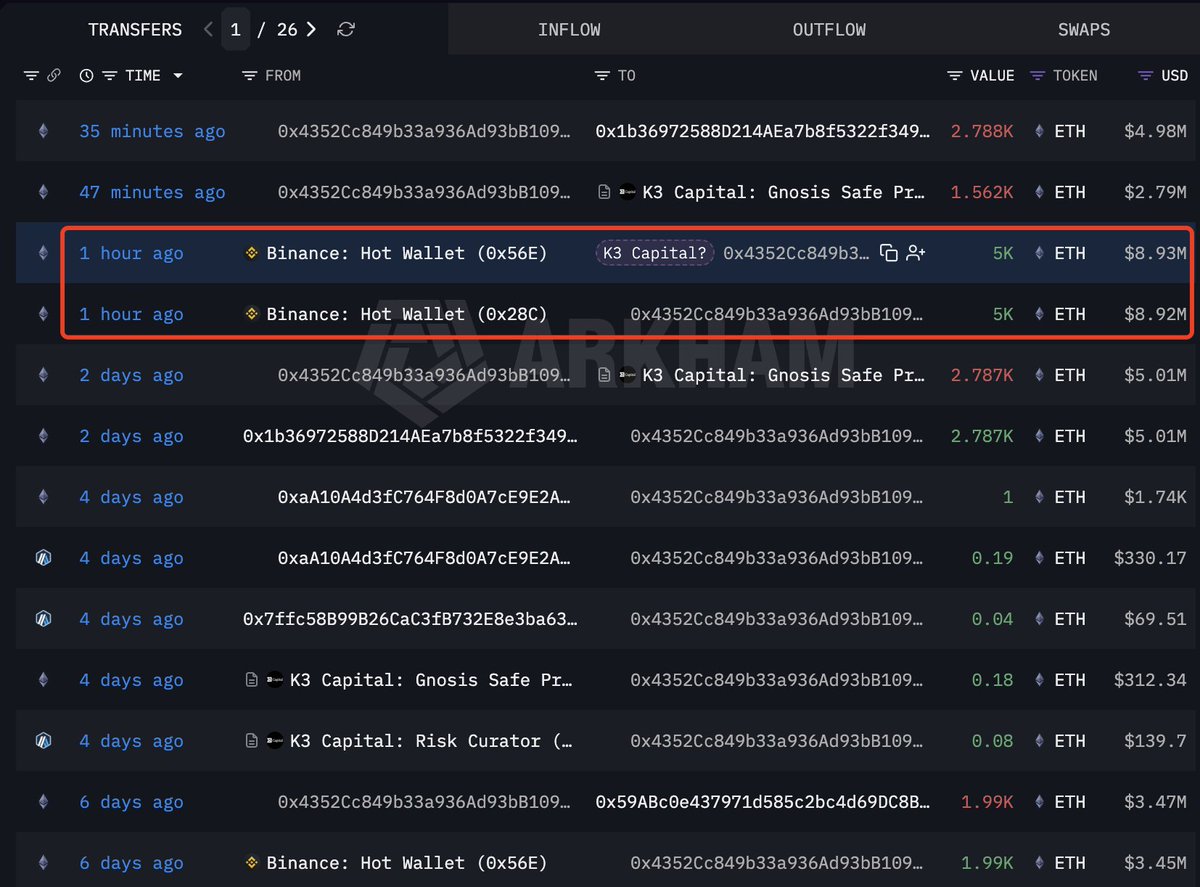The height and width of the screenshot is (887, 1200).
Task: Go to next transfers page arrow
Action: pyautogui.click(x=311, y=30)
